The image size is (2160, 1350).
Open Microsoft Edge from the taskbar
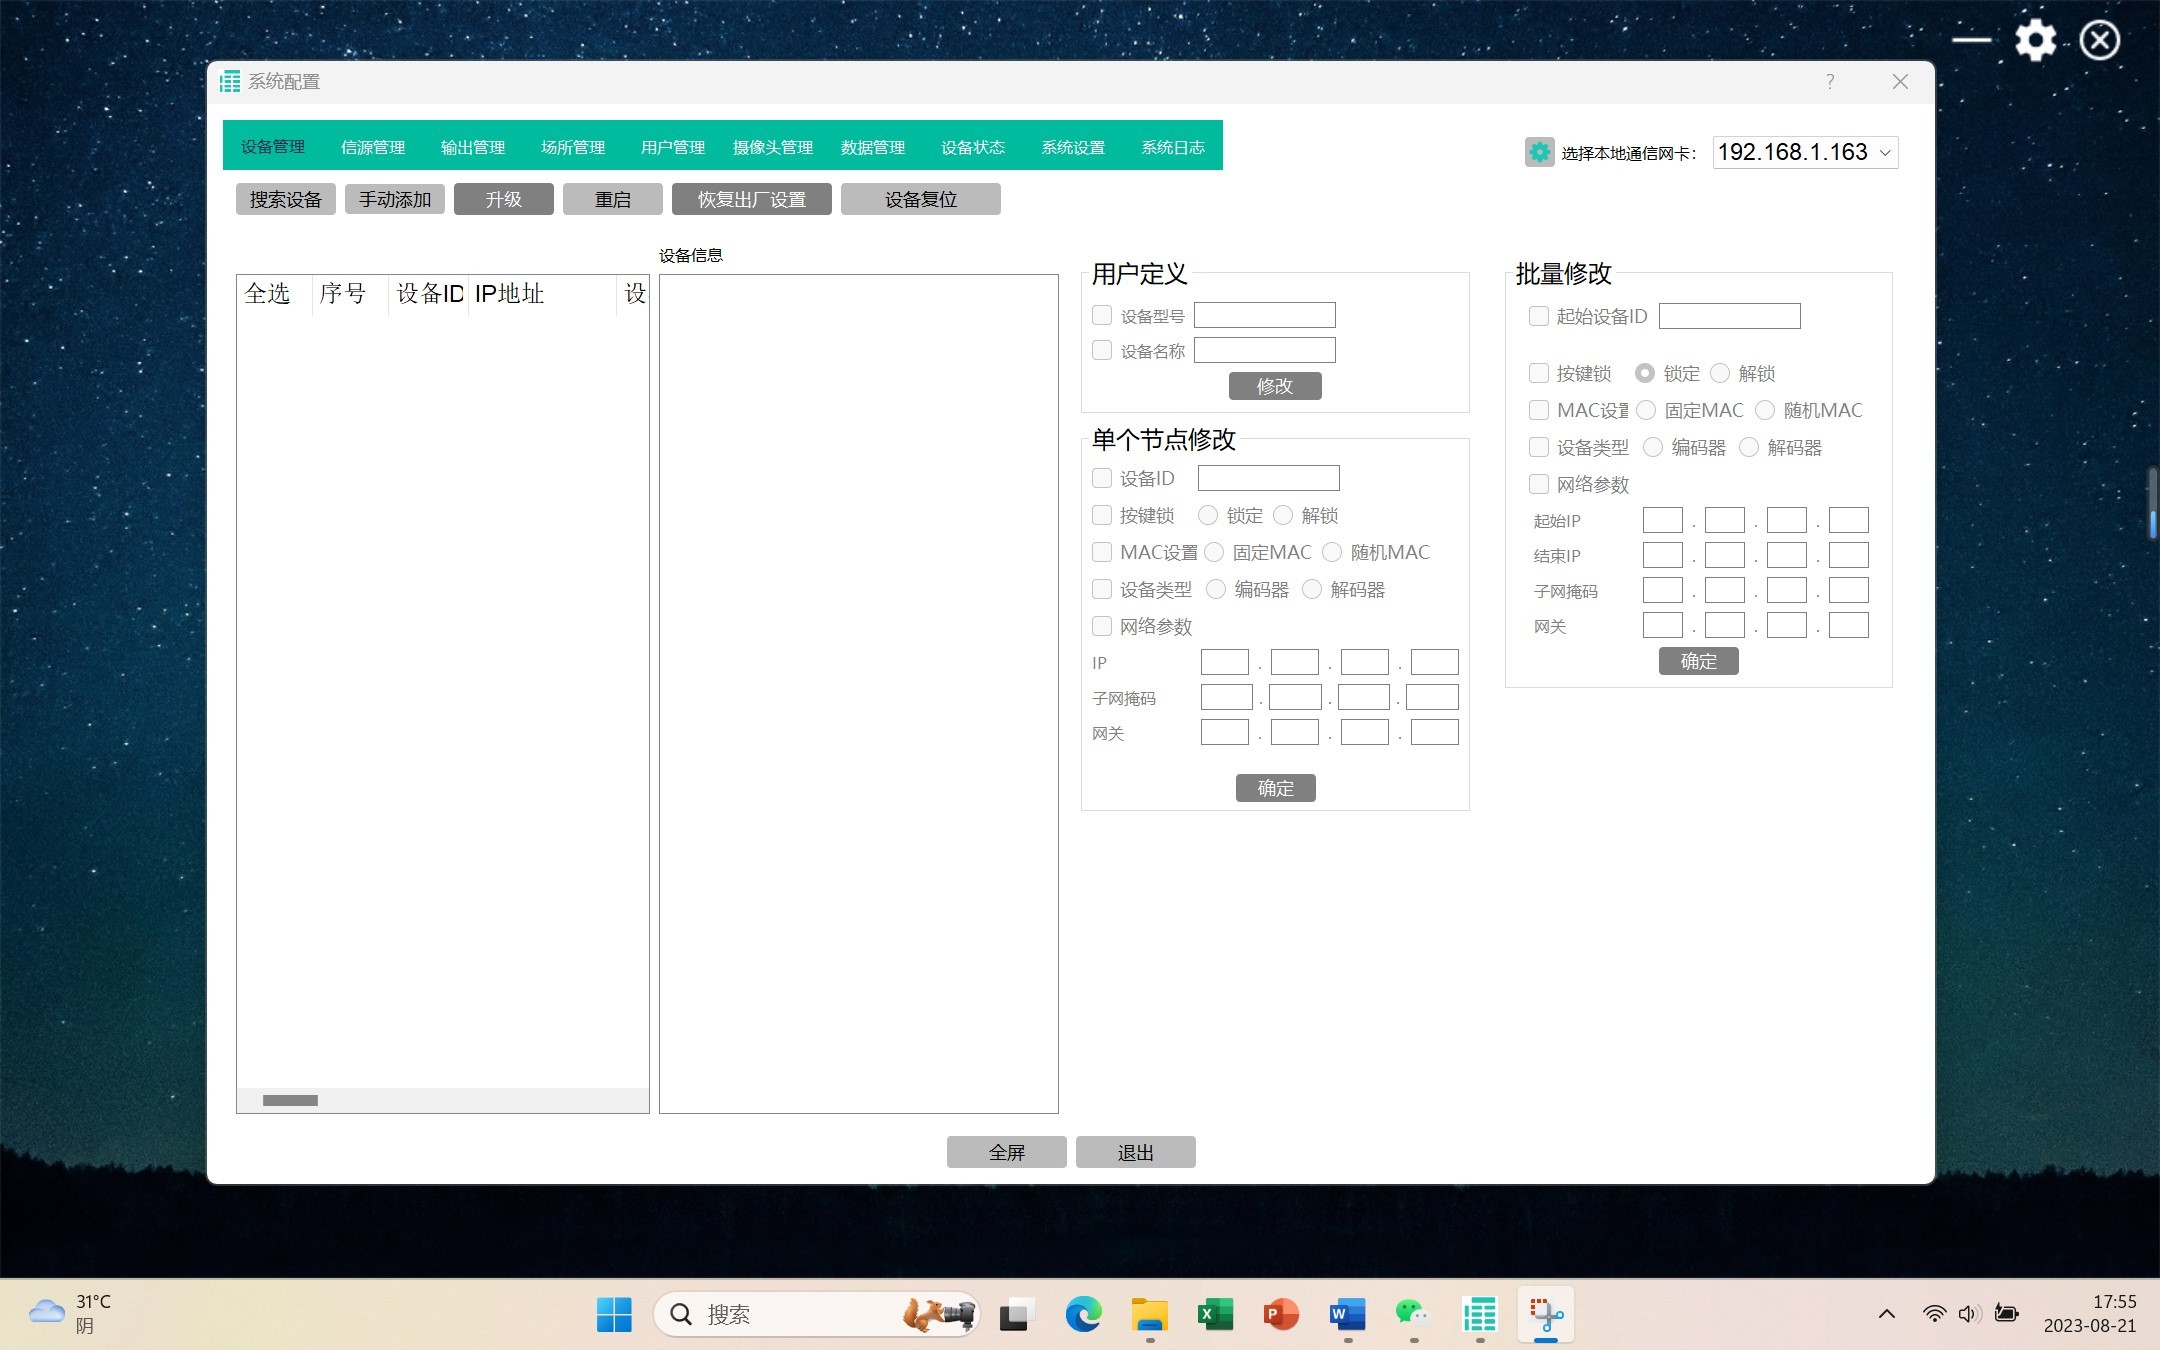1082,1314
